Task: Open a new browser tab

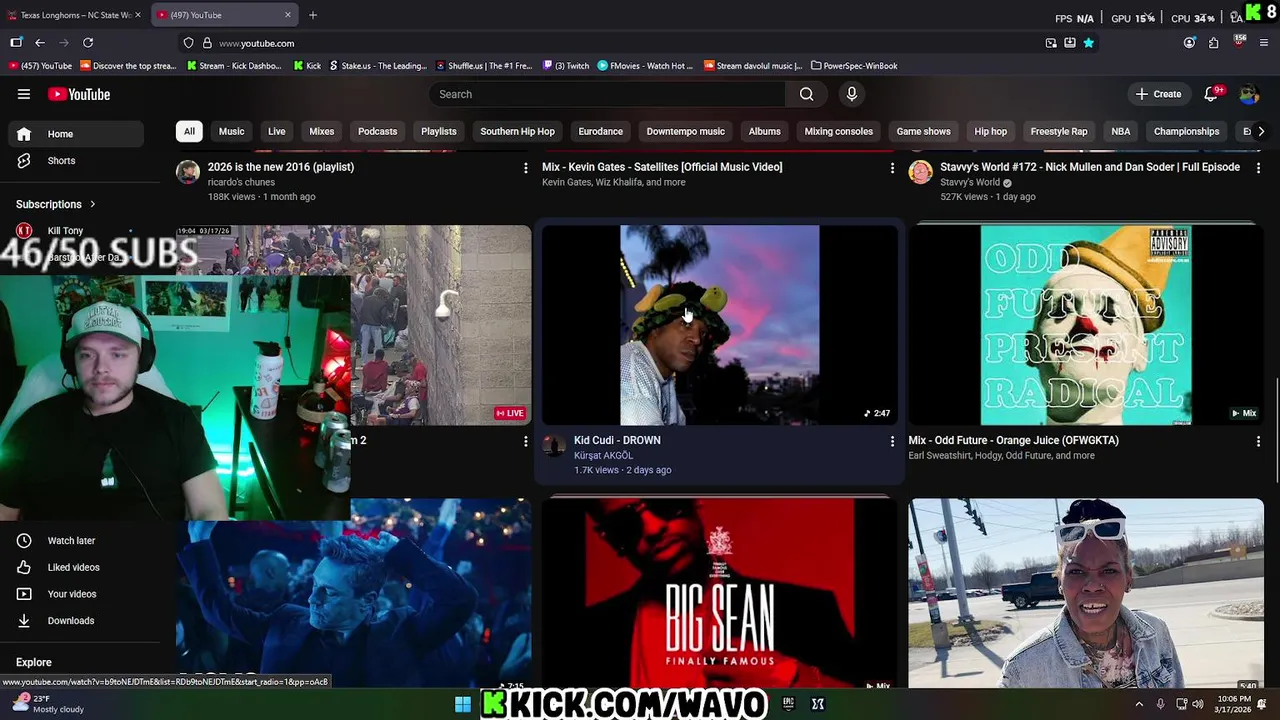Action: click(313, 15)
